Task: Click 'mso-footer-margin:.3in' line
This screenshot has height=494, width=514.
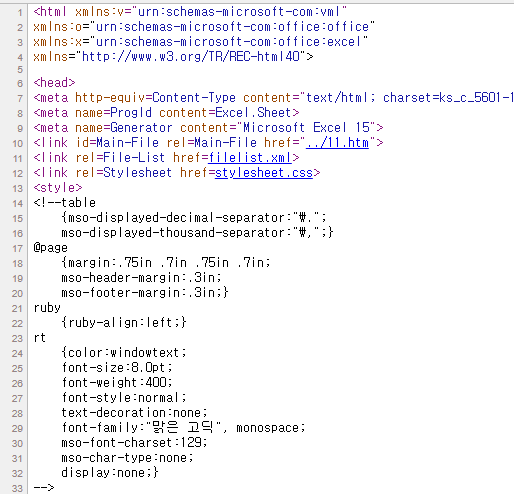Action: click(145, 293)
